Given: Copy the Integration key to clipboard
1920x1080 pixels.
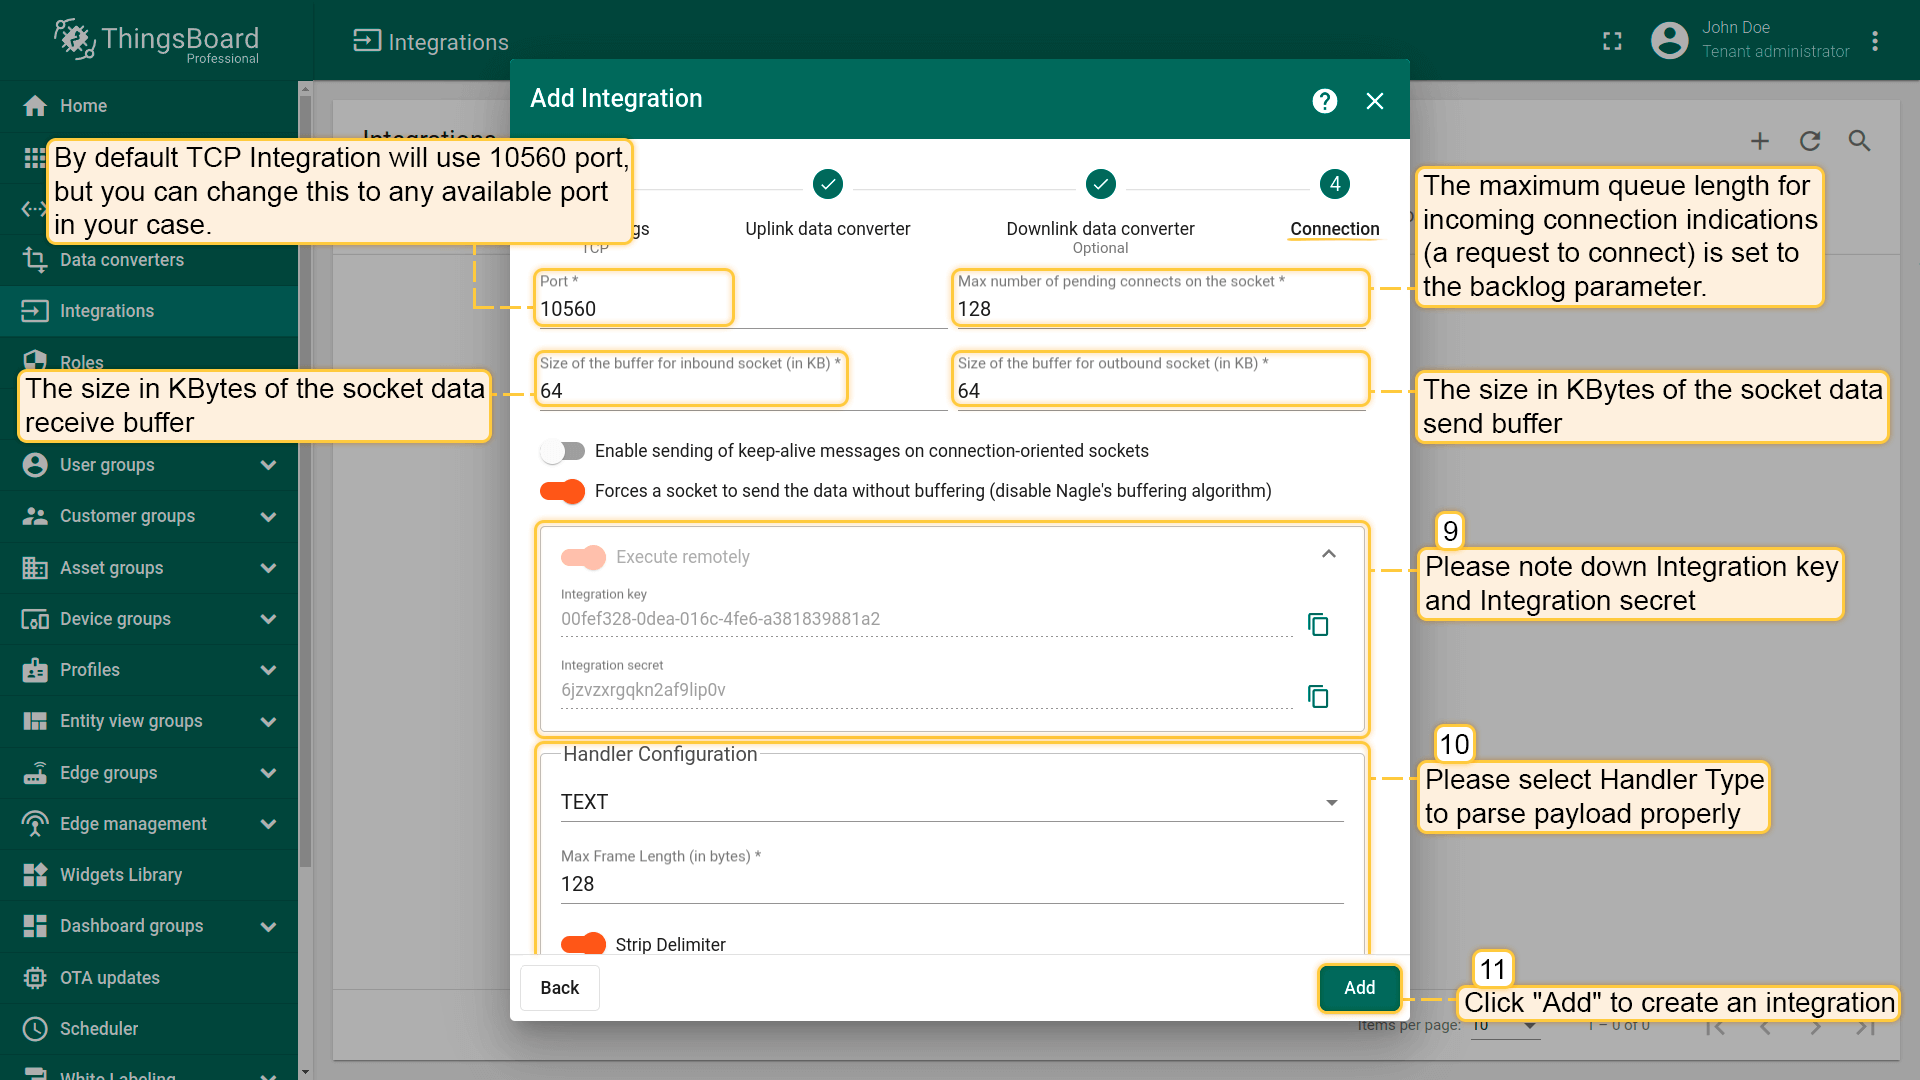Looking at the screenshot, I should point(1318,625).
